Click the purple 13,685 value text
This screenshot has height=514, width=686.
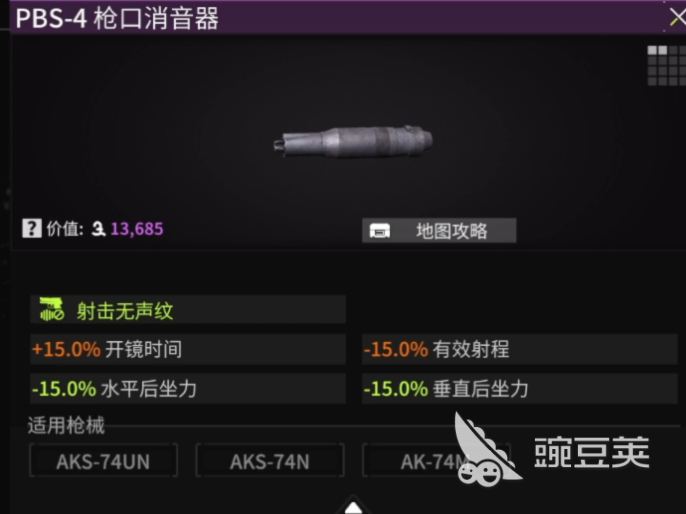[x=137, y=229]
